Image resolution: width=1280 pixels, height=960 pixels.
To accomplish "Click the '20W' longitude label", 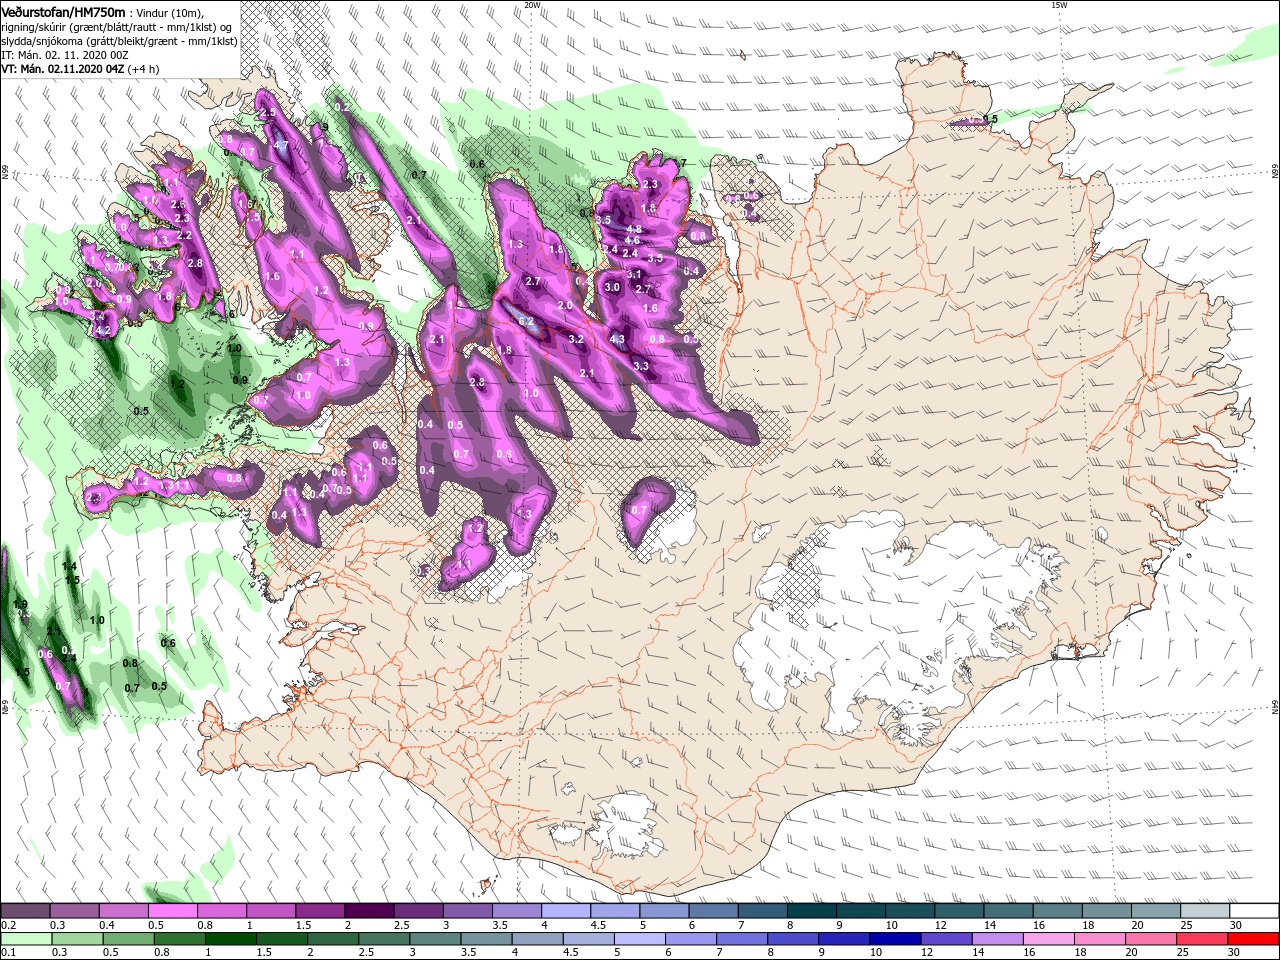I will pos(532,5).
